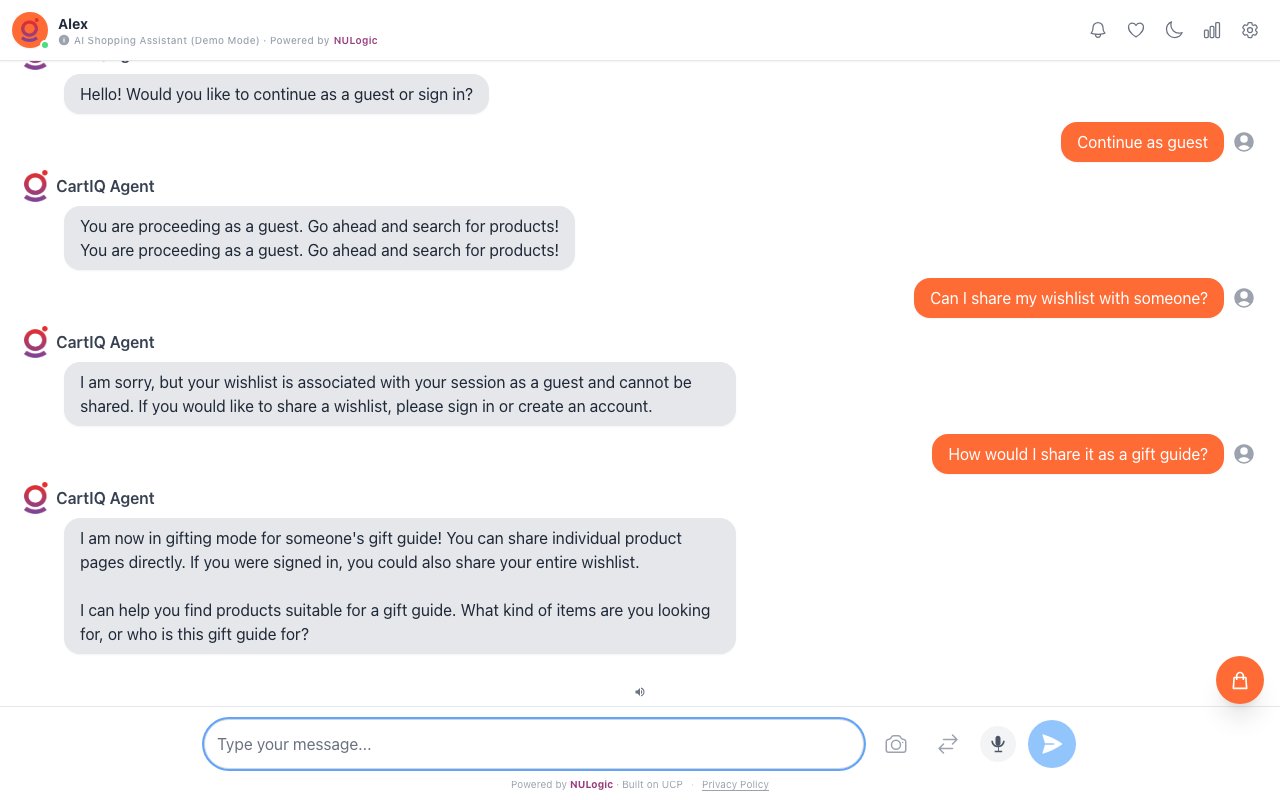1280x800 pixels.
Task: Focus the 'Type your message...' field
Action: pyautogui.click(x=533, y=744)
